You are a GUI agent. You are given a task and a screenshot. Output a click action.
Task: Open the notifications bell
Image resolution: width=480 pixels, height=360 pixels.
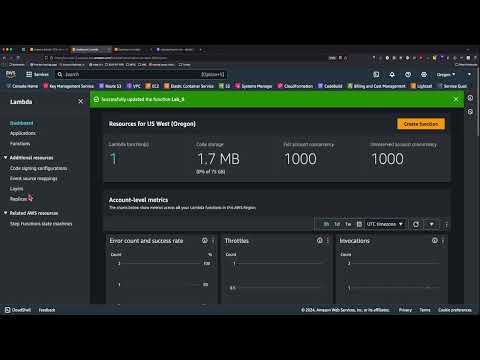coord(392,75)
